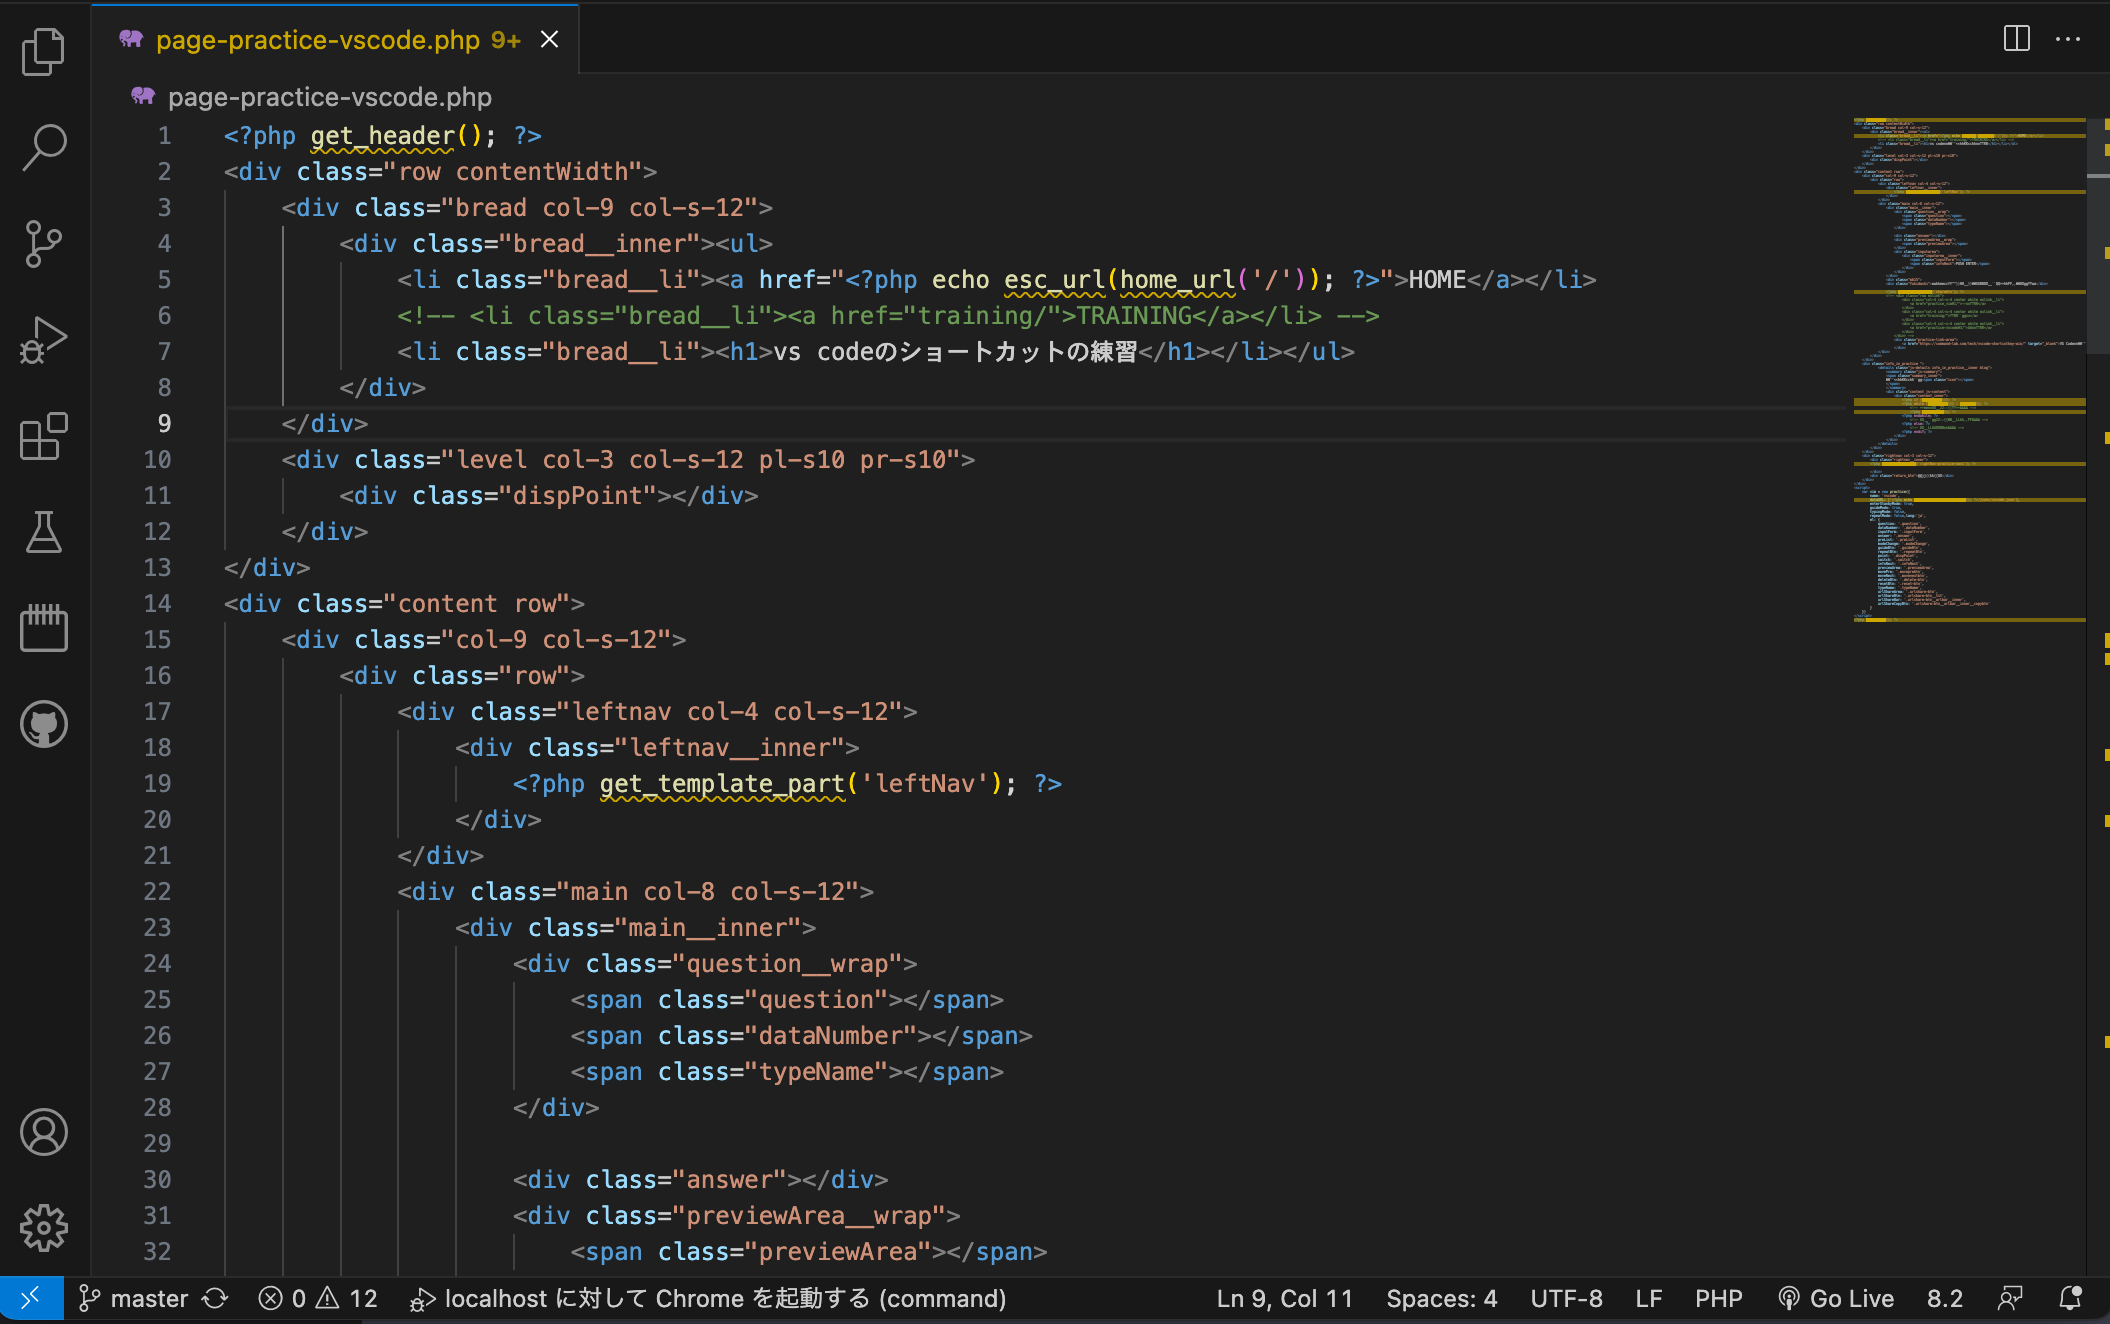Open the GitHub panel
Viewport: 2110px width, 1324px height.
[44, 724]
